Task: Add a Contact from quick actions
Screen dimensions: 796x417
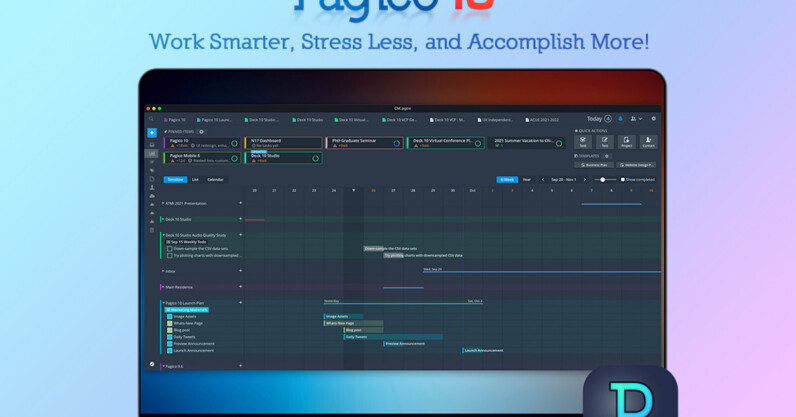Action: point(648,143)
